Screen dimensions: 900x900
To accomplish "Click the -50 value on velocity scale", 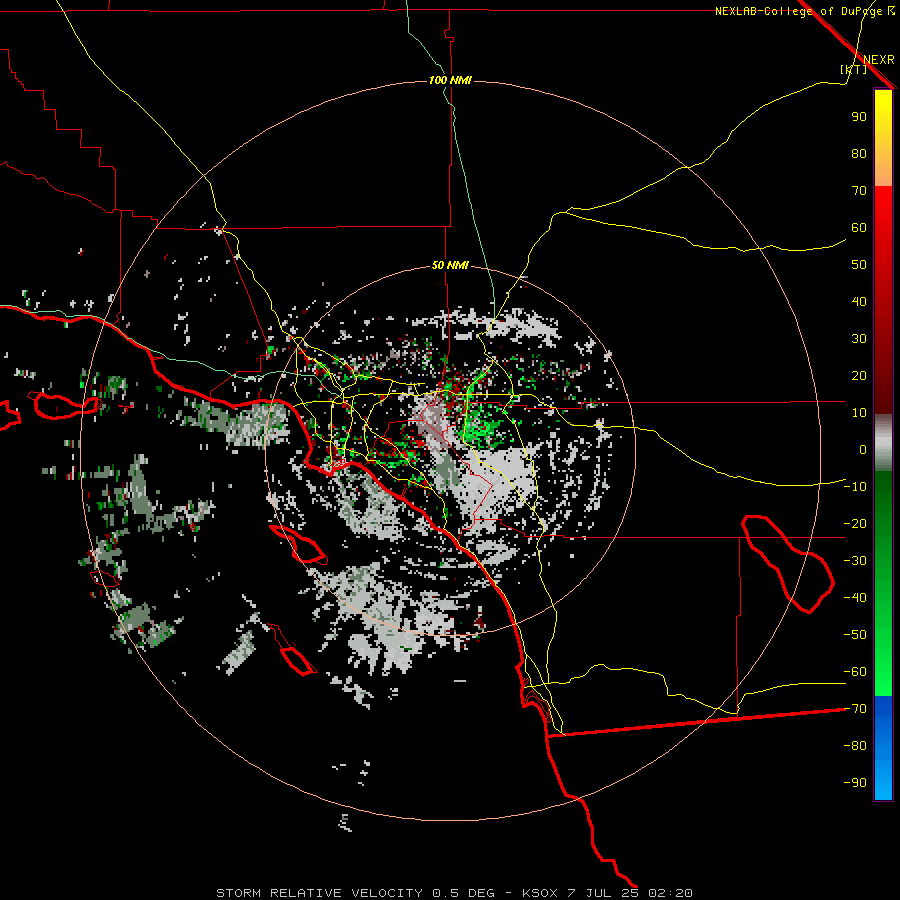I will point(855,635).
